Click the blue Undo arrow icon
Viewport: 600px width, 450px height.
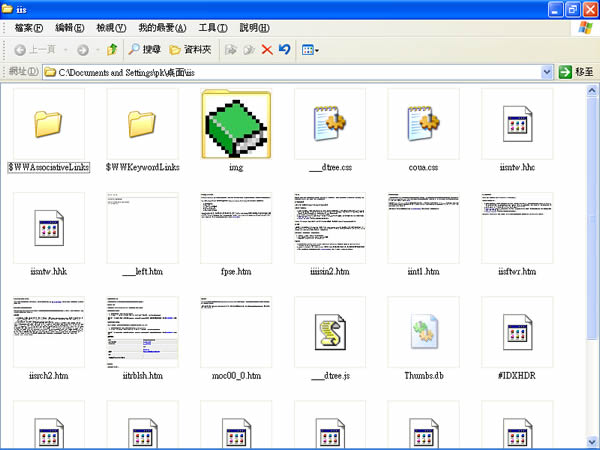[284, 49]
